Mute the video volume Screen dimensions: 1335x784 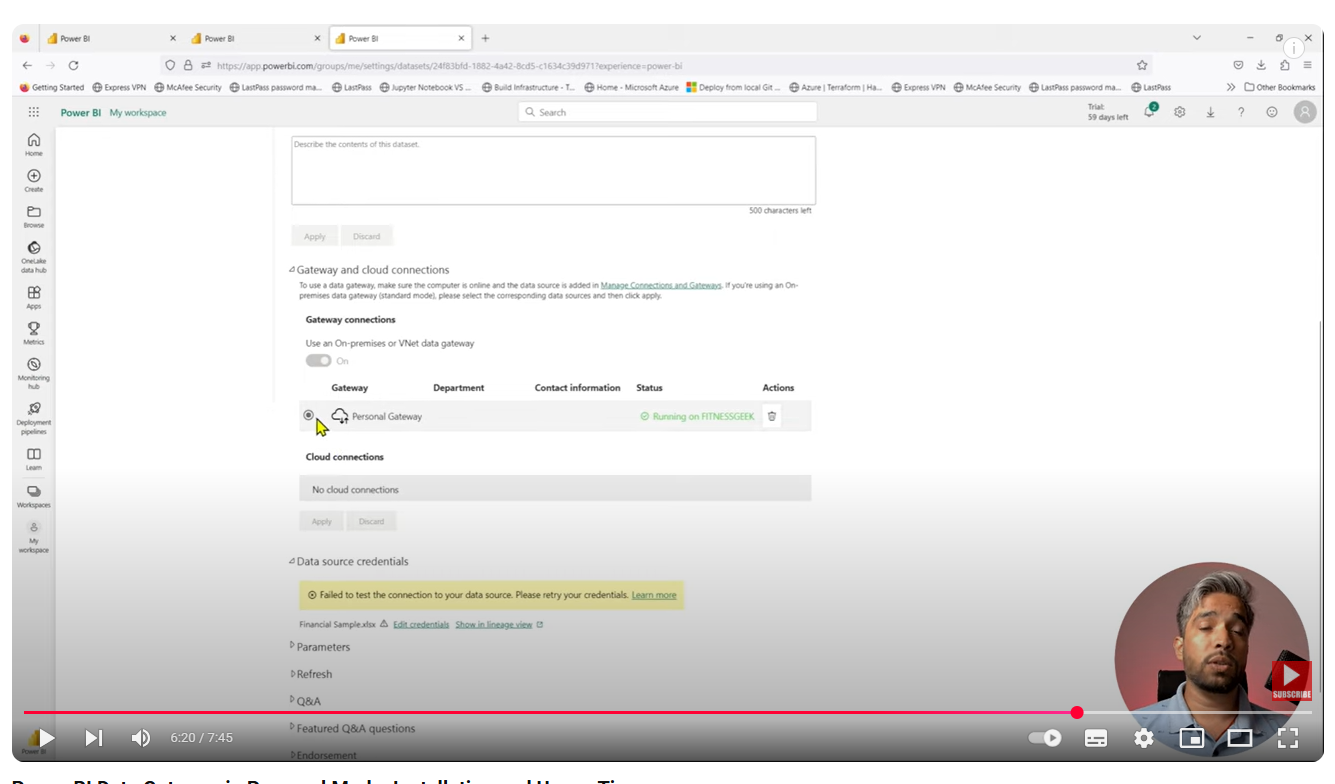pos(141,738)
